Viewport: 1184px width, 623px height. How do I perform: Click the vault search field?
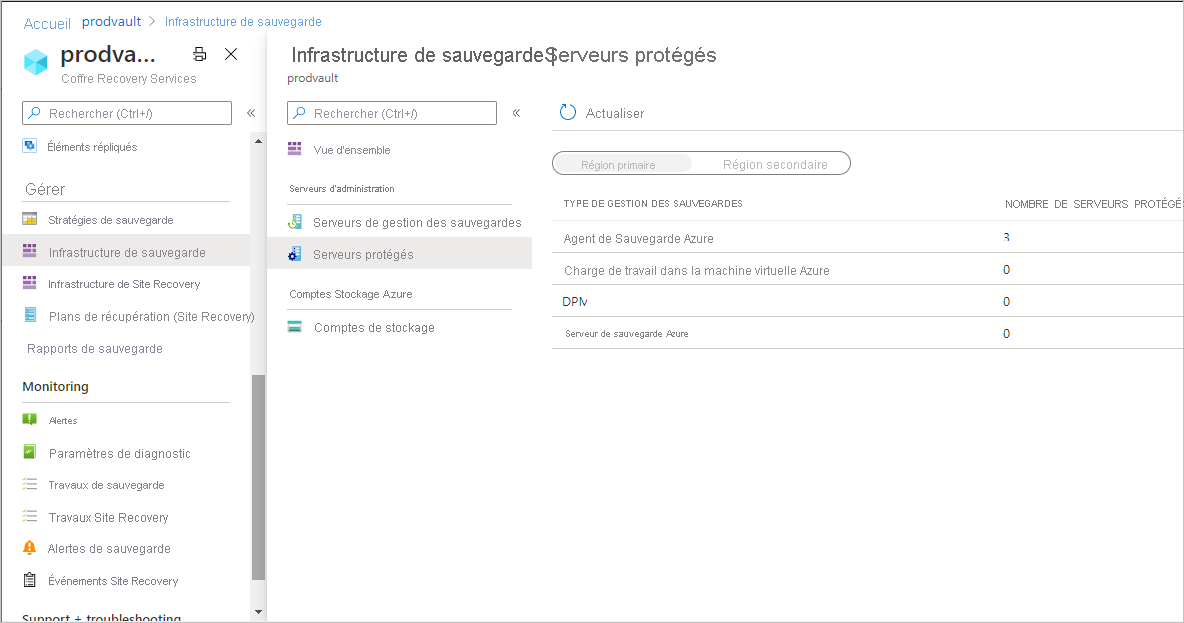tap(125, 113)
